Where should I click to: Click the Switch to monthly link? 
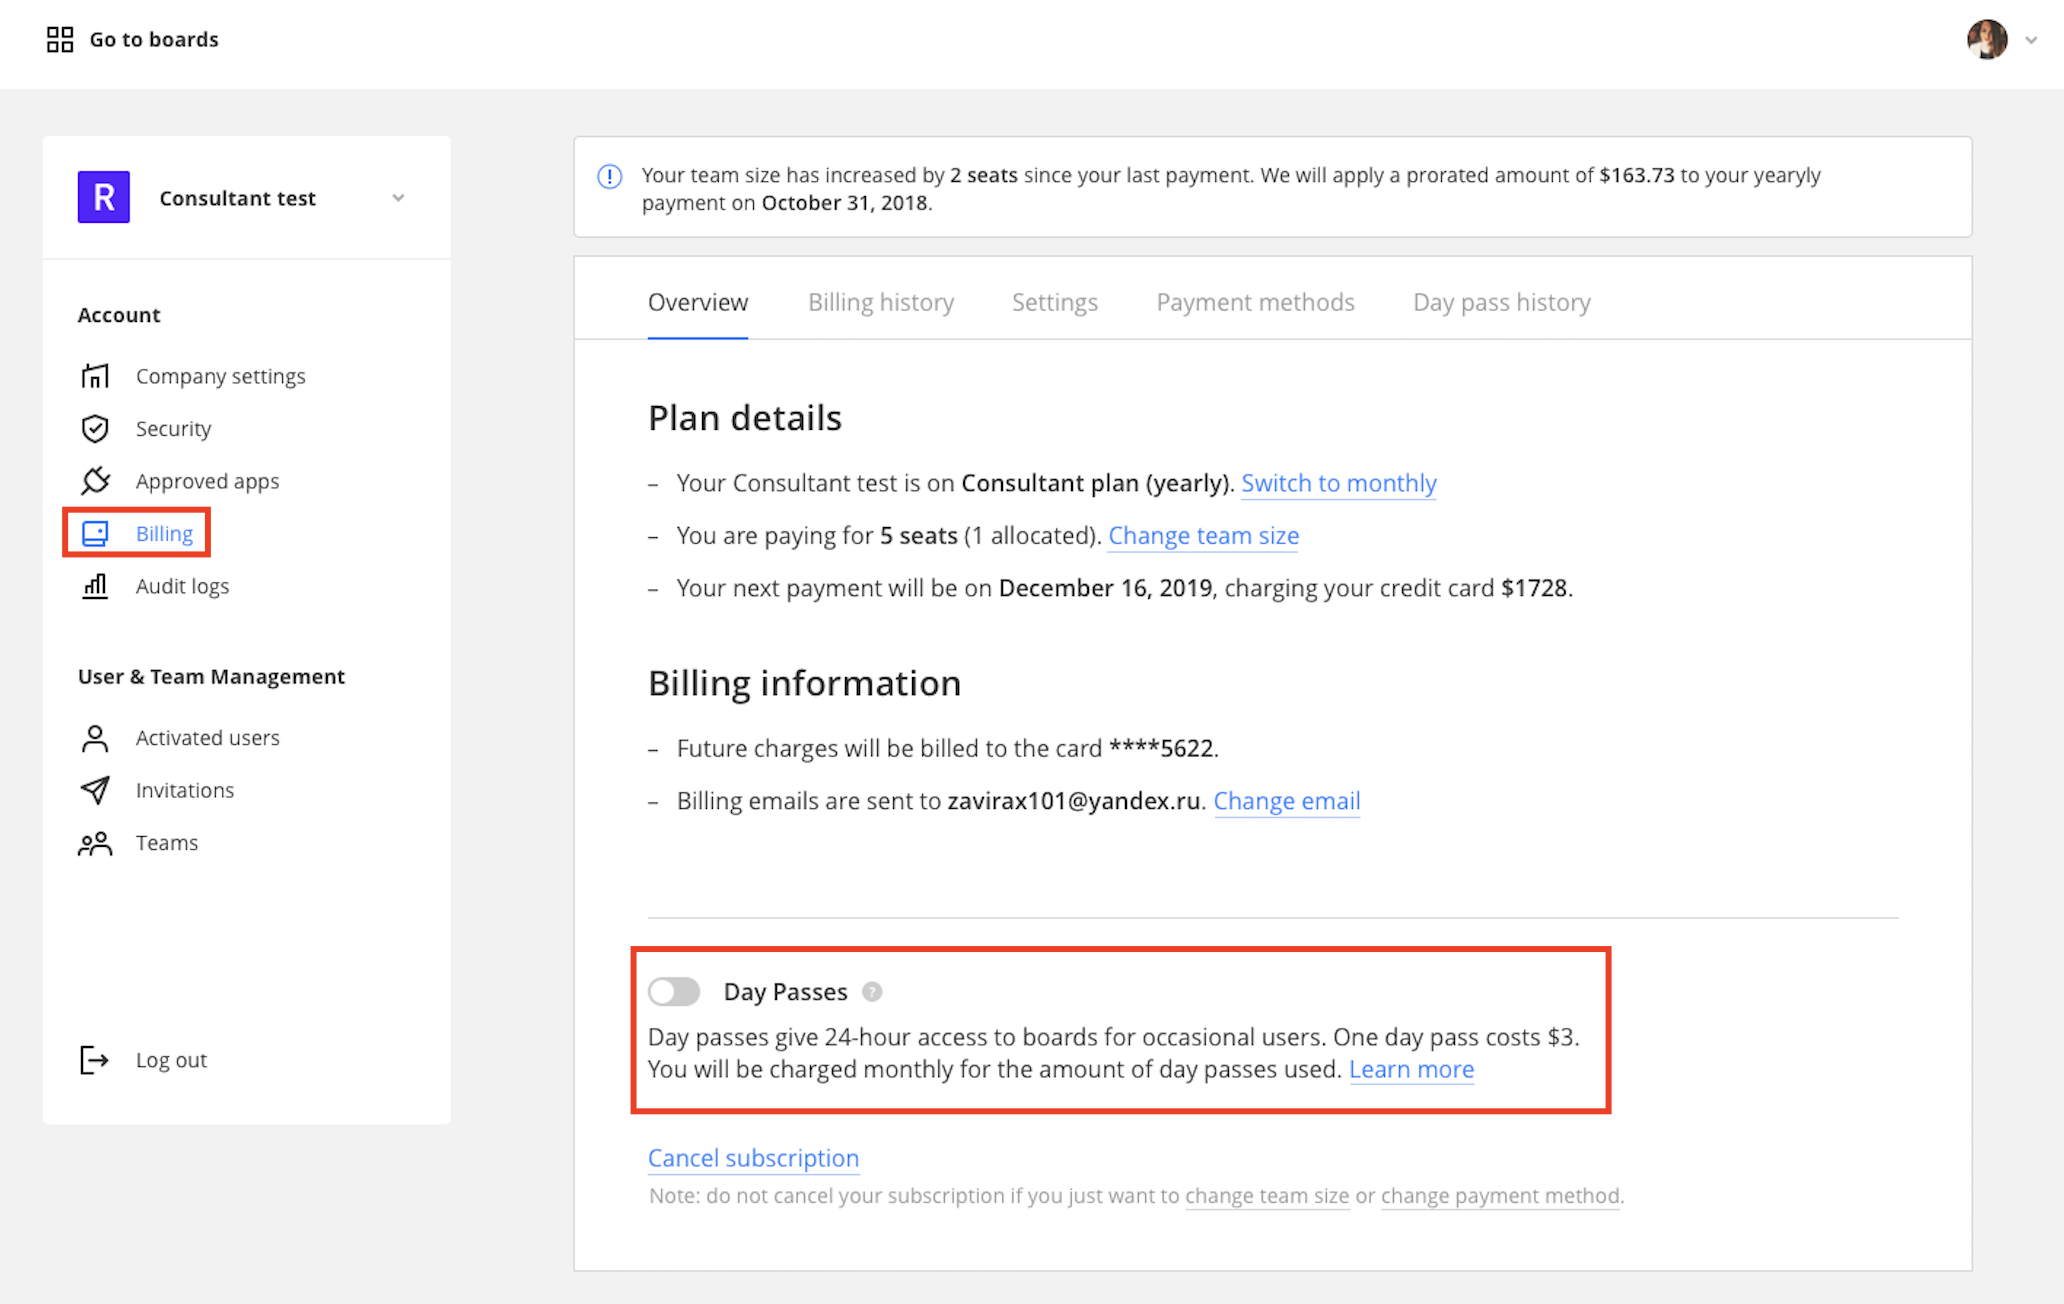point(1338,483)
